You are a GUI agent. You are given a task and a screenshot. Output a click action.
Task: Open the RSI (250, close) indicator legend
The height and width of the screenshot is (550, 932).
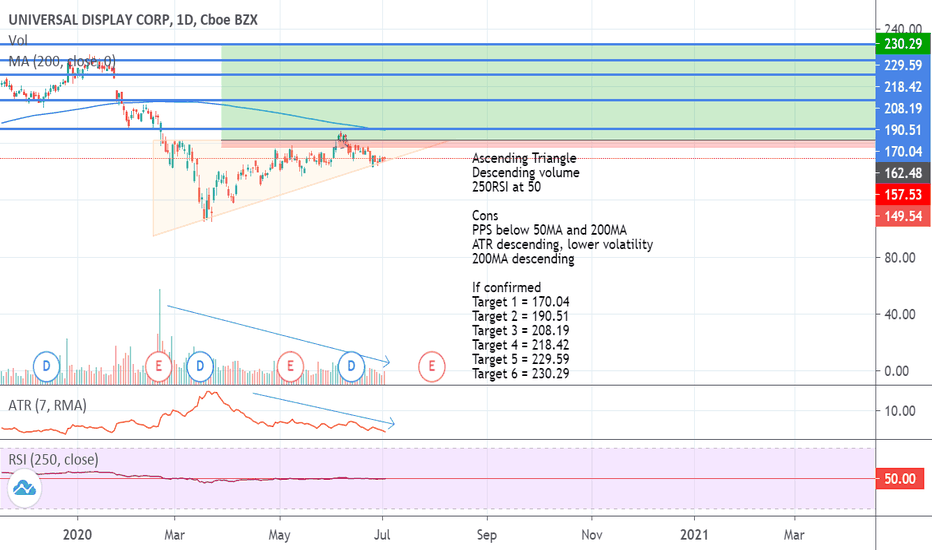[x=53, y=460]
